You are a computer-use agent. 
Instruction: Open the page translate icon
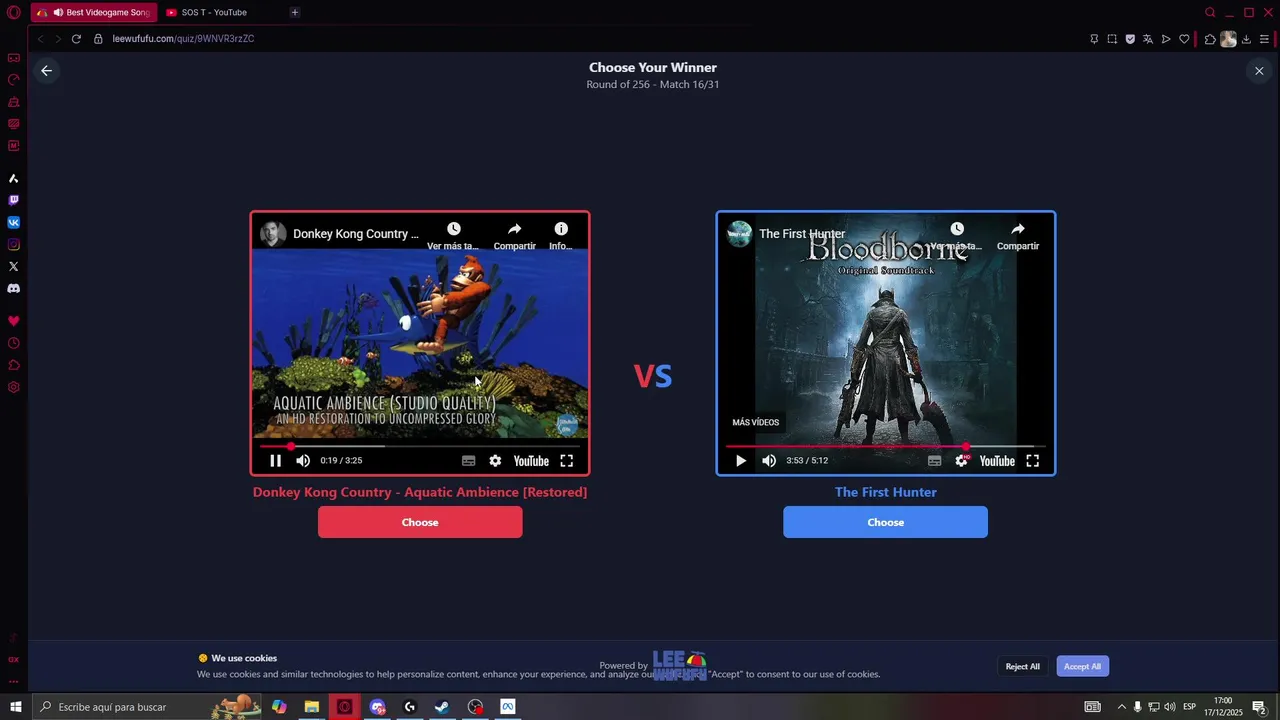[x=1148, y=39]
